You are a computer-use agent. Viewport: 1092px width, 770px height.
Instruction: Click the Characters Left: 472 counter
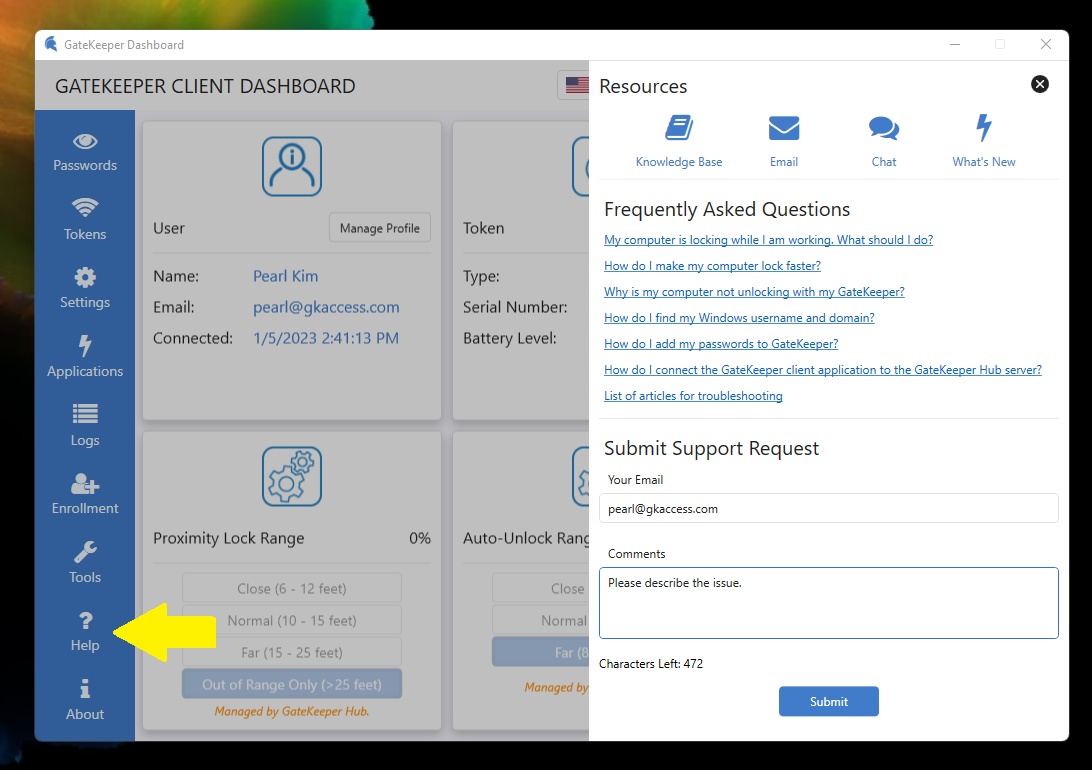click(650, 663)
